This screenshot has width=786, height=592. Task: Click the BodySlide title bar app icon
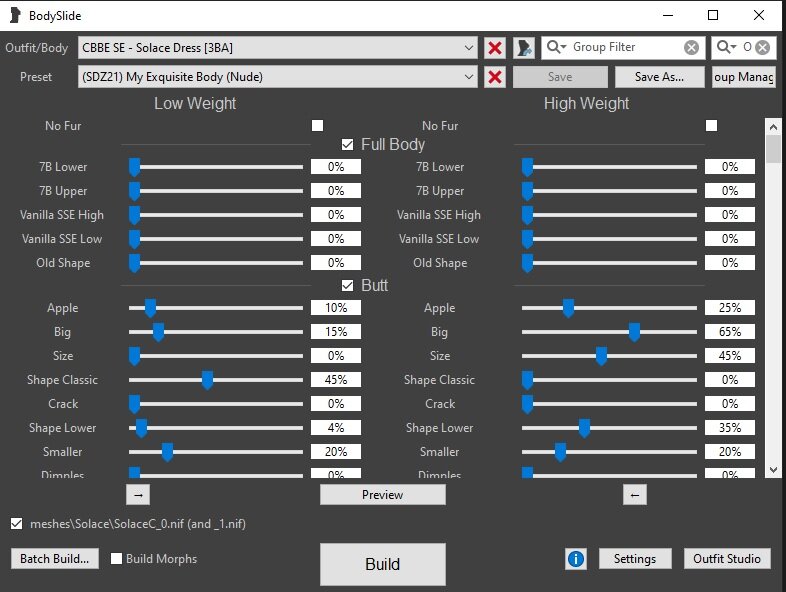(15, 15)
